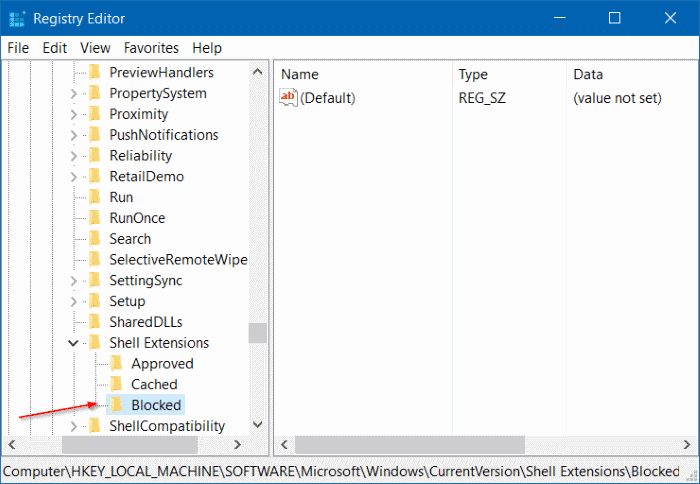Minimize the Registry Editor window
700x484 pixels.
click(560, 18)
